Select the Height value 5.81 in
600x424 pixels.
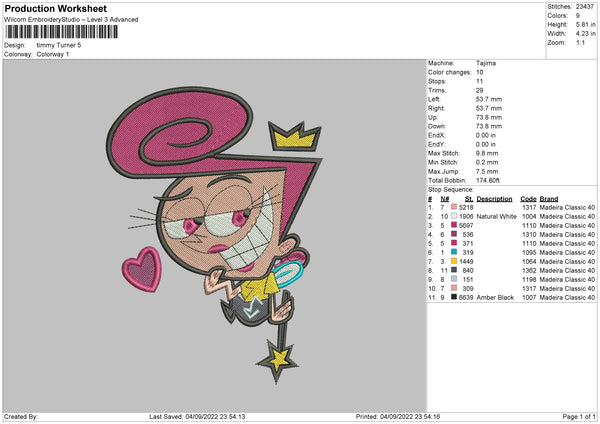pyautogui.click(x=585, y=24)
